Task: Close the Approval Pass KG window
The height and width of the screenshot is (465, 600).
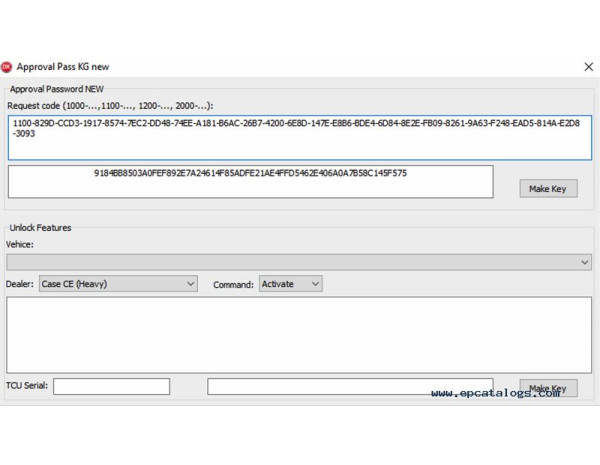Action: click(x=588, y=67)
